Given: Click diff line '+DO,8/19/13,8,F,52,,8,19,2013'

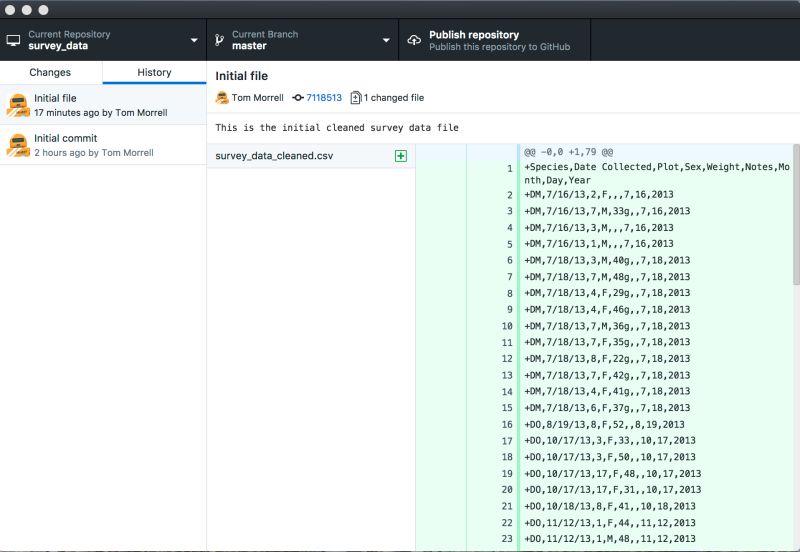Looking at the screenshot, I should [x=604, y=424].
